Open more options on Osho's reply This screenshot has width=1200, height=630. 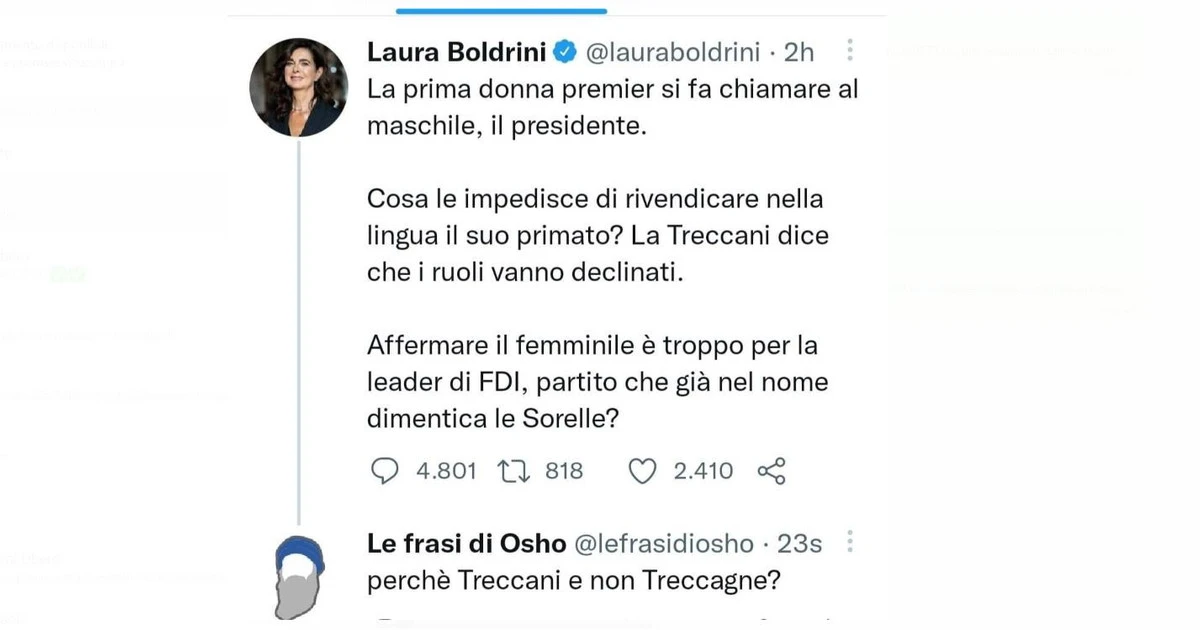[850, 543]
